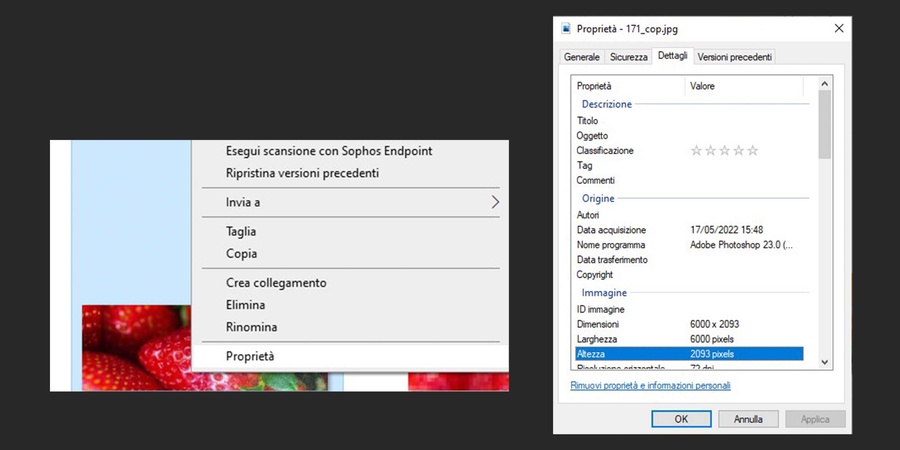Choose Rinomina in the context menu
The image size is (900, 450).
pyautogui.click(x=252, y=327)
